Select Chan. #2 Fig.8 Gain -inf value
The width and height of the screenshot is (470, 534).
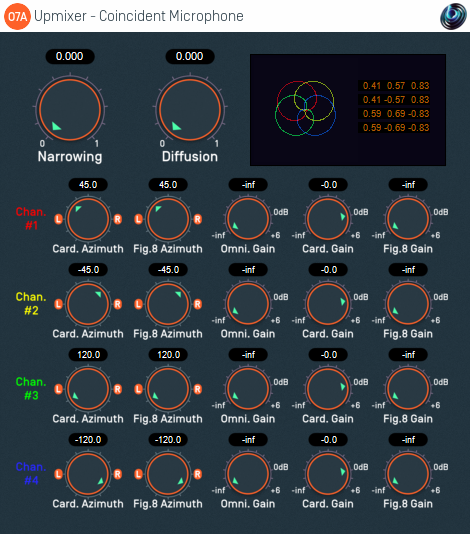408,270
